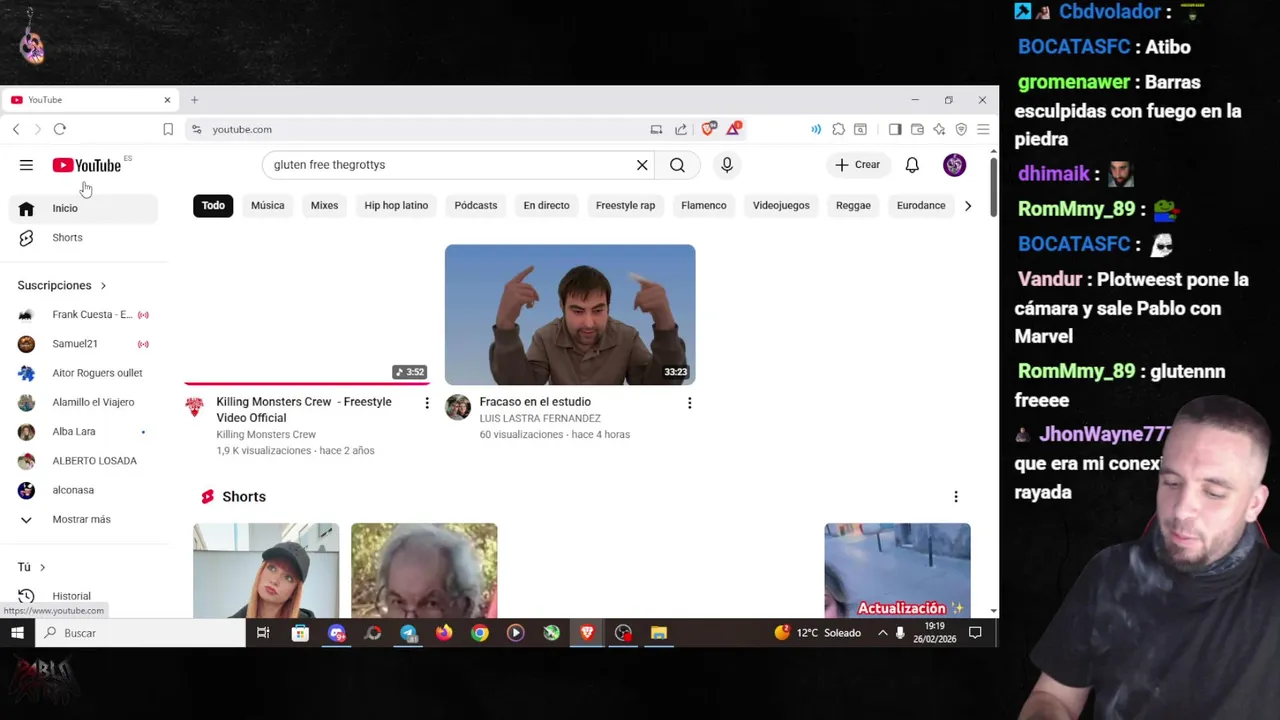Open the Actualización short thumbnail
This screenshot has height=720, width=1280.
click(897, 570)
